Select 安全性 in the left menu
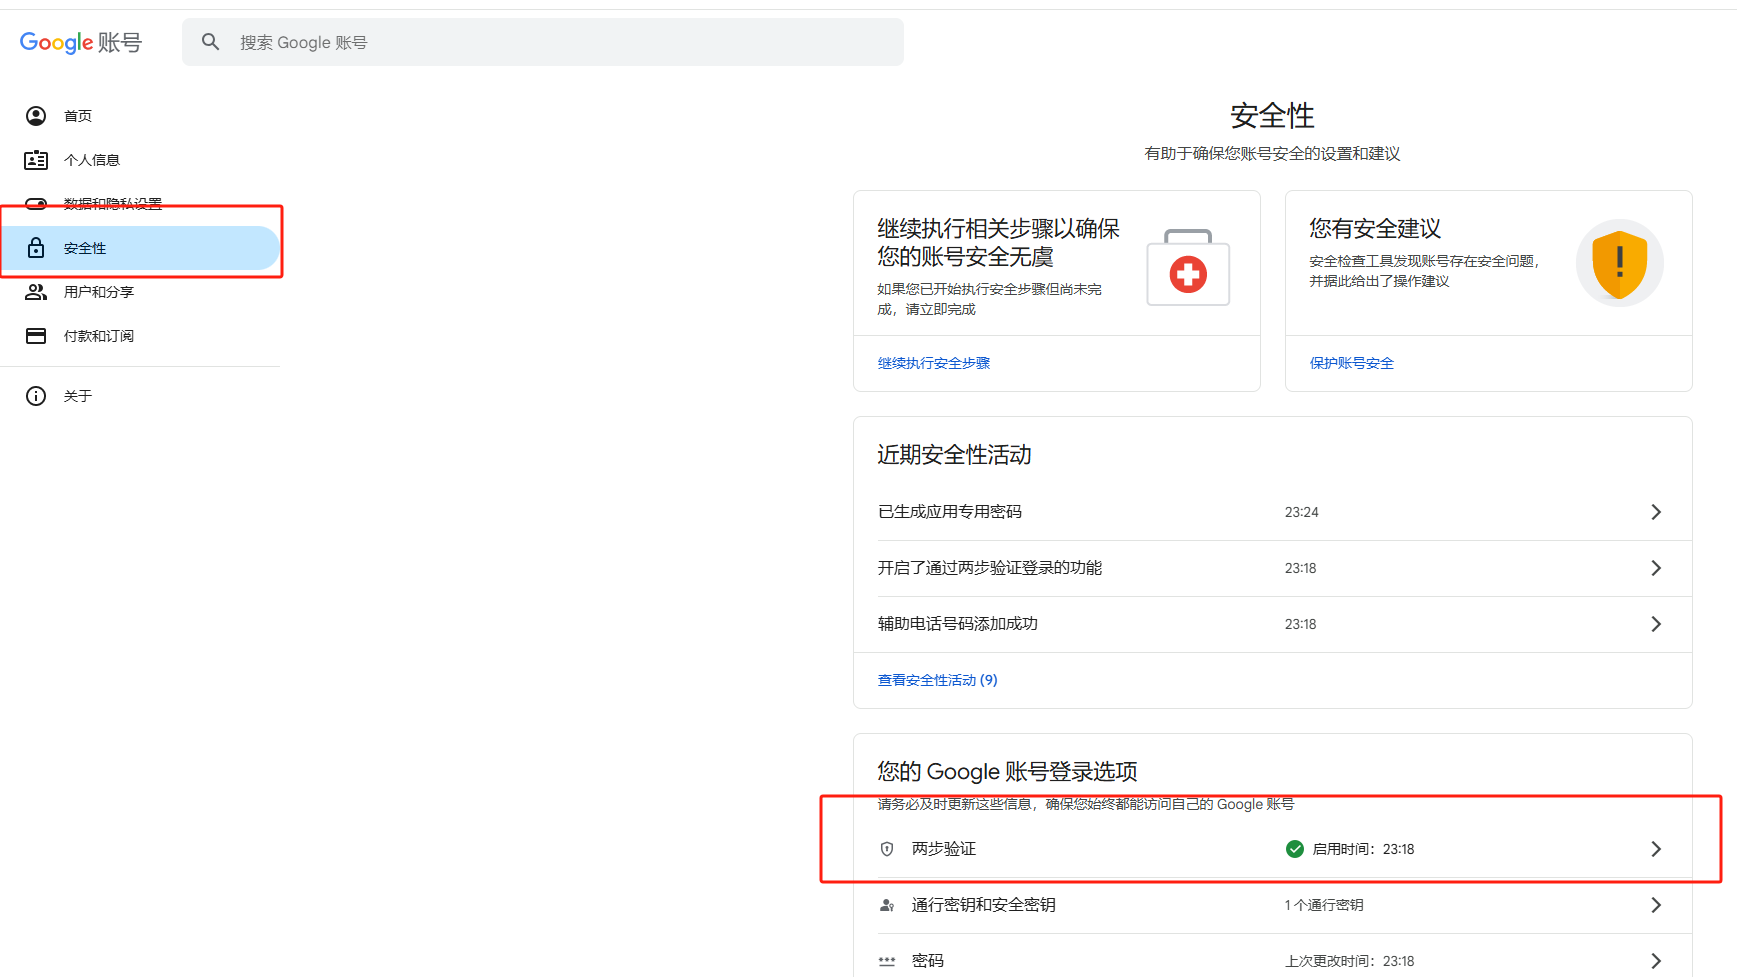1737x977 pixels. [85, 248]
